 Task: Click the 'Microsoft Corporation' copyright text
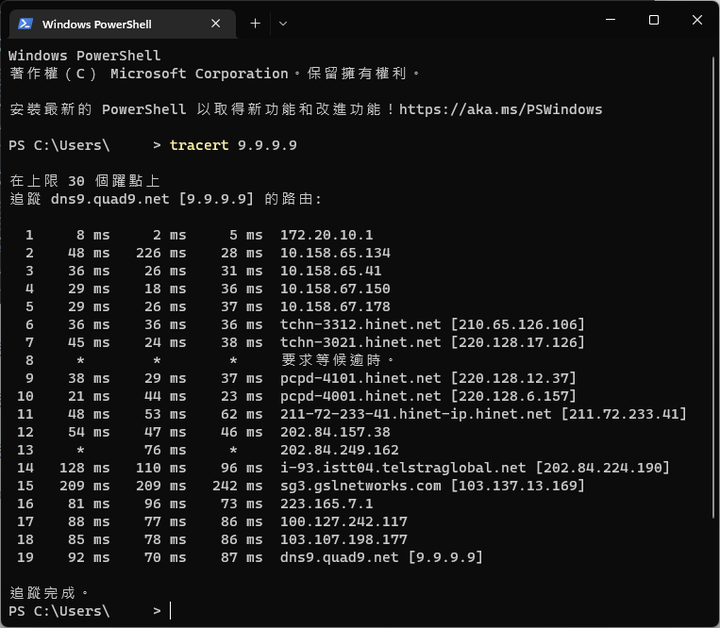(199, 73)
